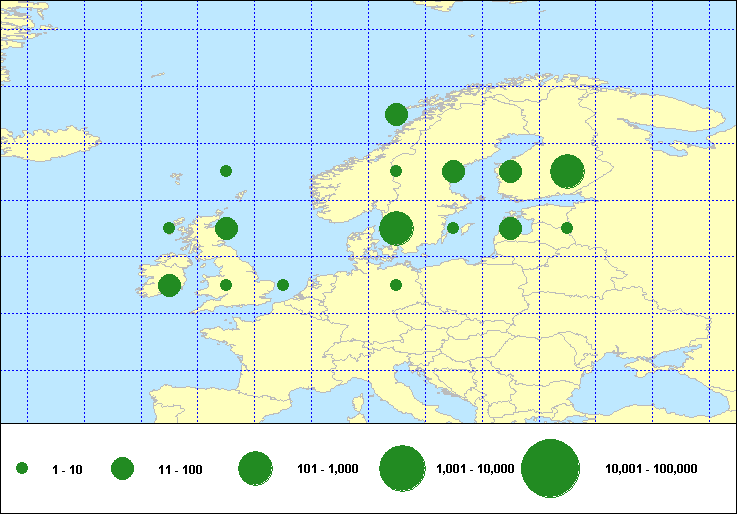Select the large circle over southern Sweden
This screenshot has width=737, height=514.
click(396, 228)
